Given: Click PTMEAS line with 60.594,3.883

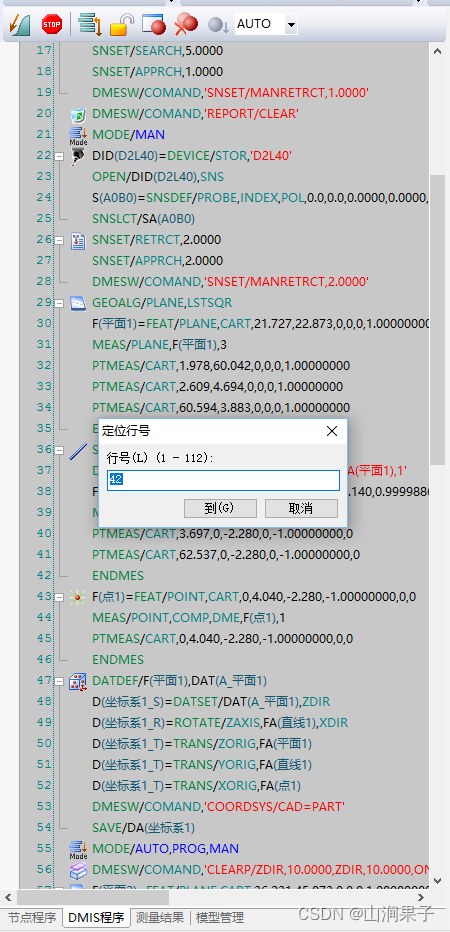Looking at the screenshot, I should (x=221, y=408).
